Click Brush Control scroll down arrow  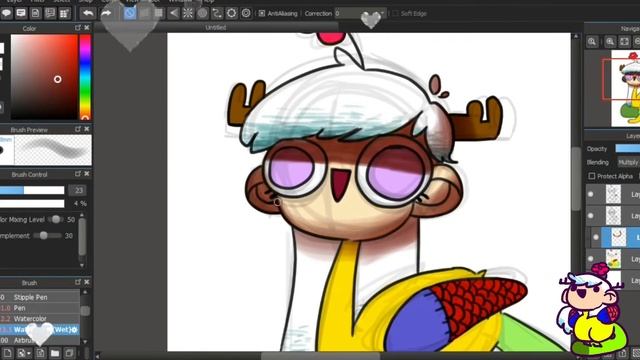(x=82, y=265)
